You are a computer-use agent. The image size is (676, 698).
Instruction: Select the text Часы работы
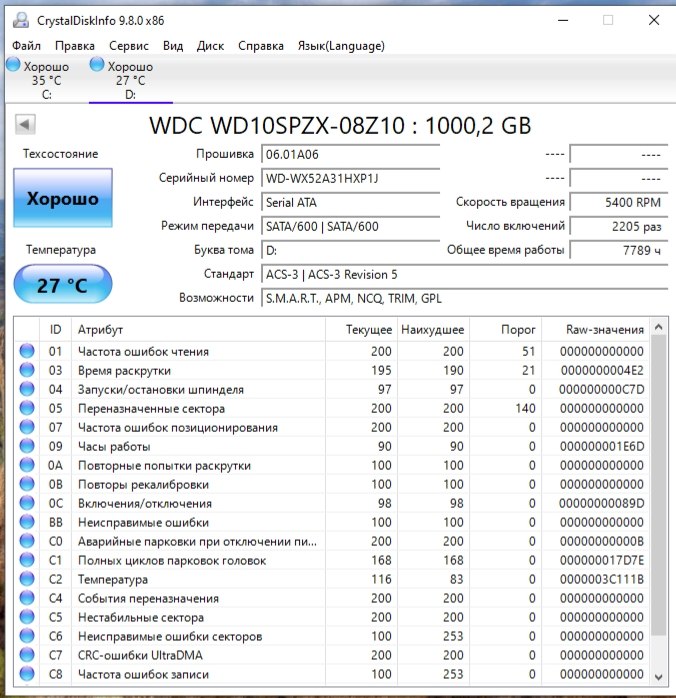114,446
